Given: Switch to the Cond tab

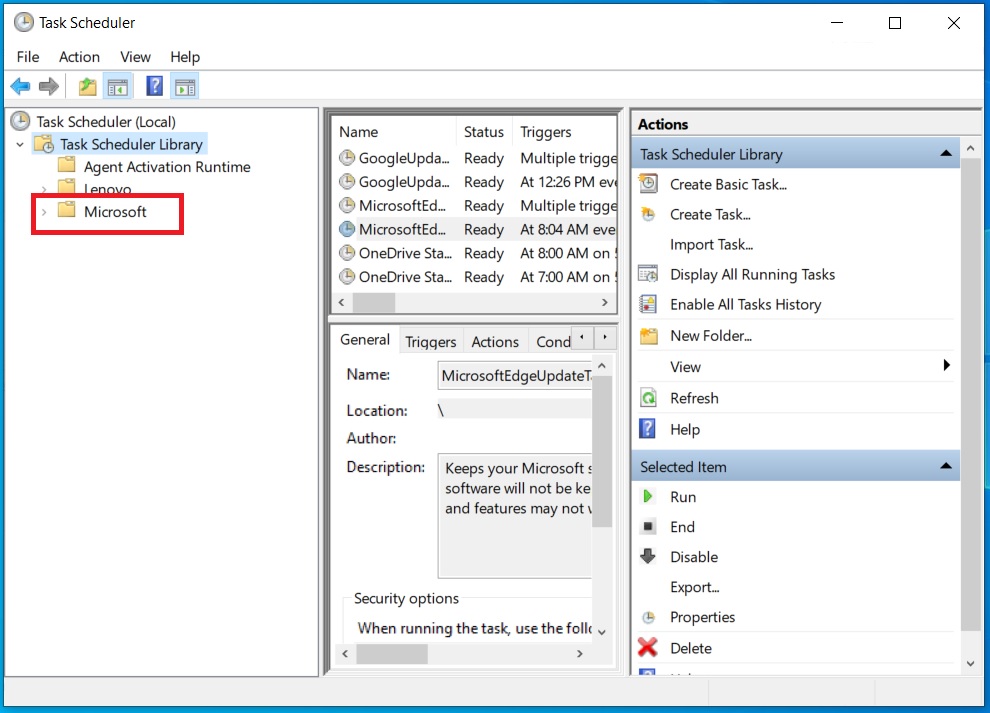Looking at the screenshot, I should 551,341.
